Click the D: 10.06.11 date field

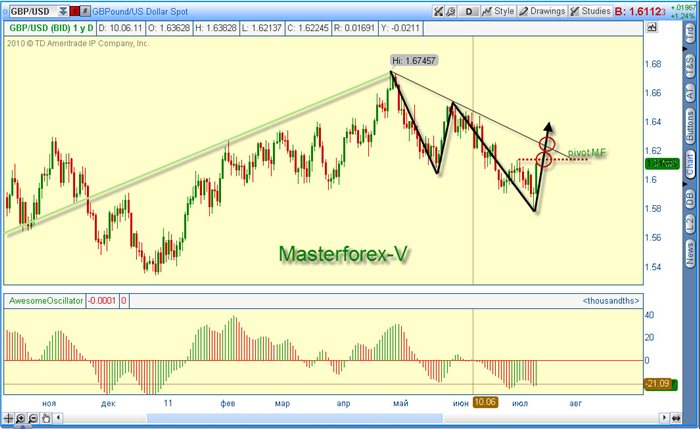120,28
